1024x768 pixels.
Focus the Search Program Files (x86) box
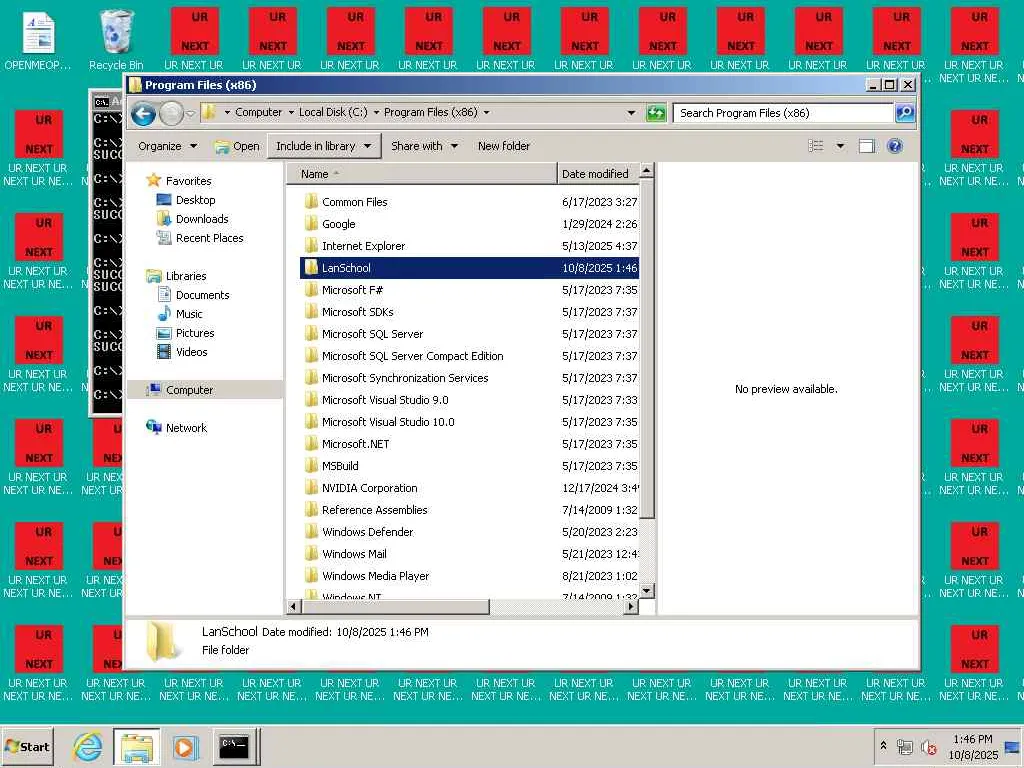pos(783,113)
